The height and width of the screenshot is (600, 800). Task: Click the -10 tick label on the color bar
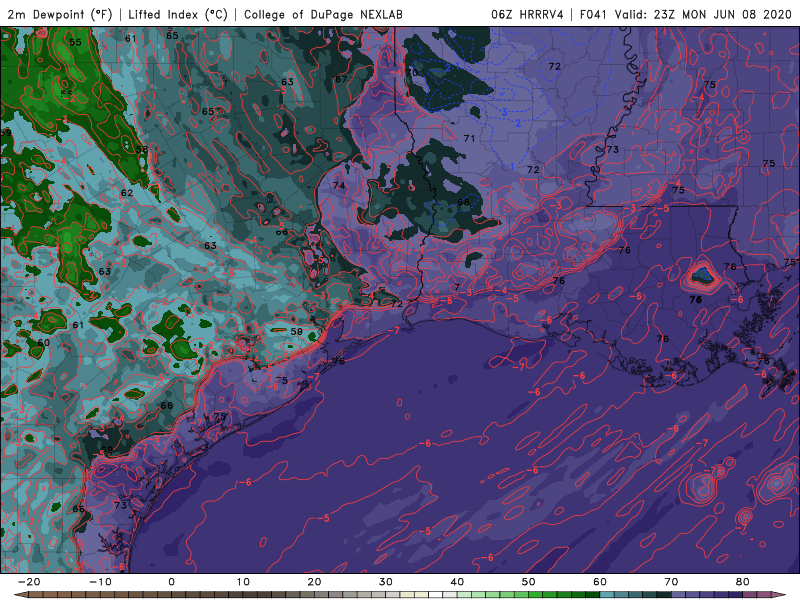(x=100, y=582)
